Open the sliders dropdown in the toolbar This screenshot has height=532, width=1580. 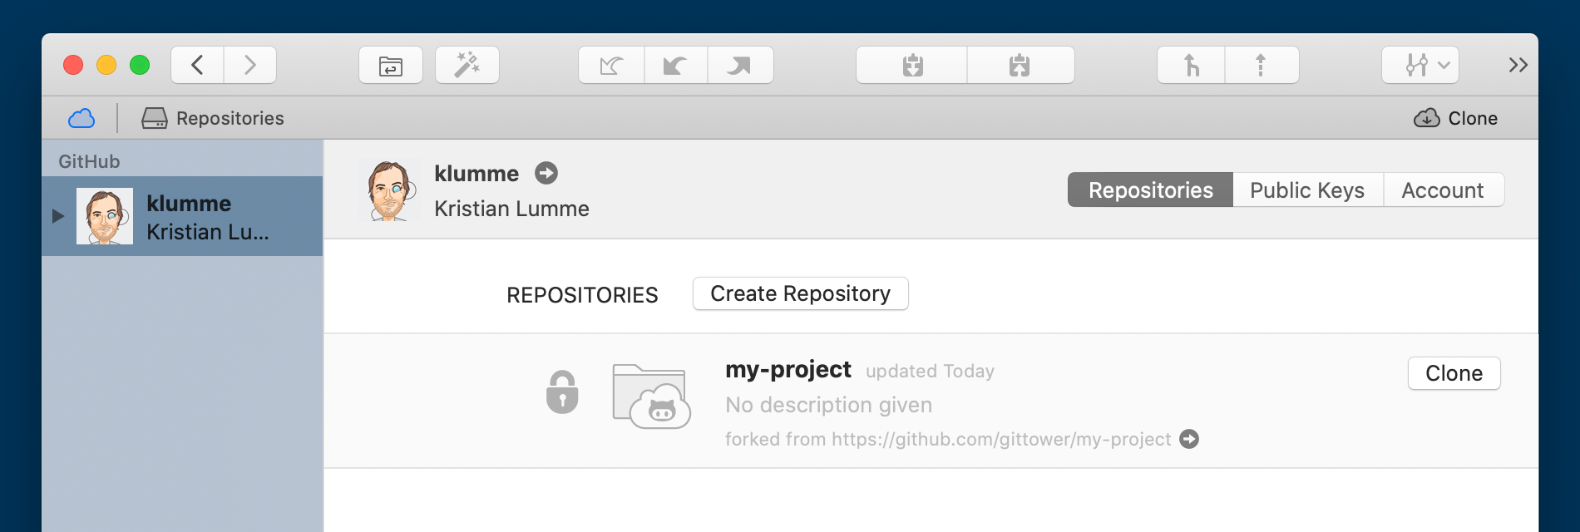tap(1420, 66)
